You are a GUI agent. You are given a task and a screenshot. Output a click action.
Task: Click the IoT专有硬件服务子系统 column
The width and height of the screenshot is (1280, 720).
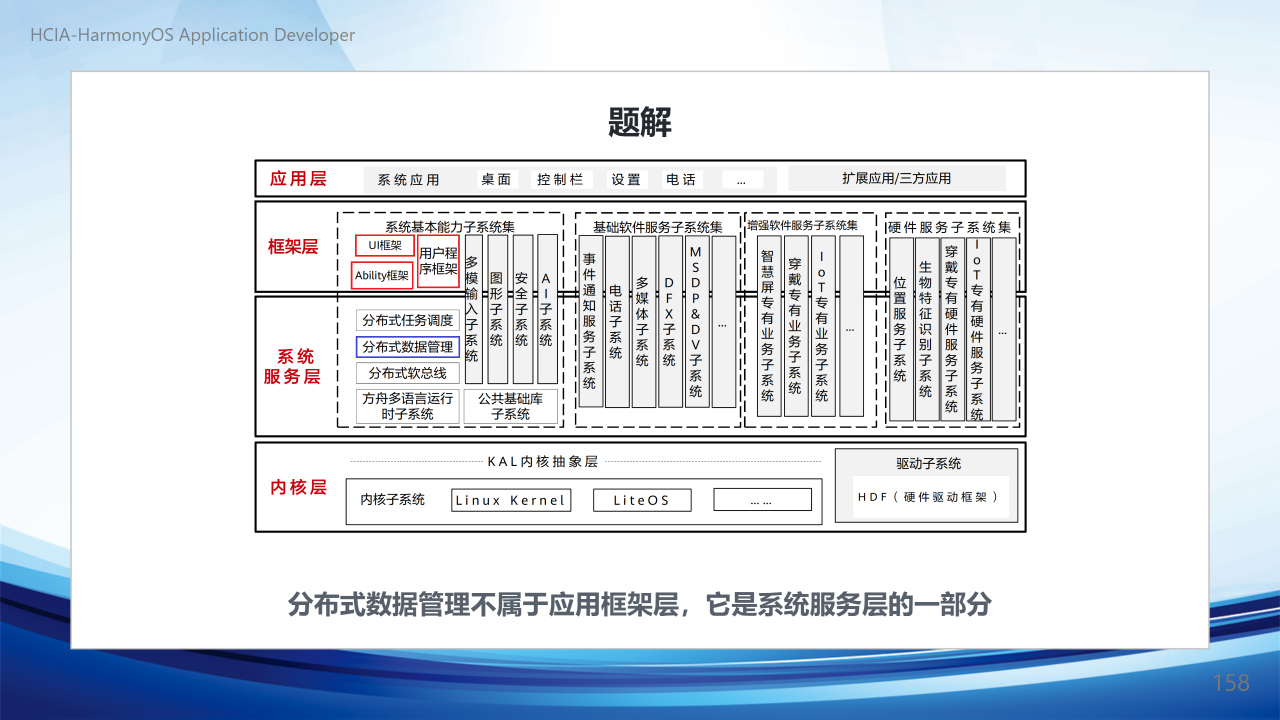978,329
